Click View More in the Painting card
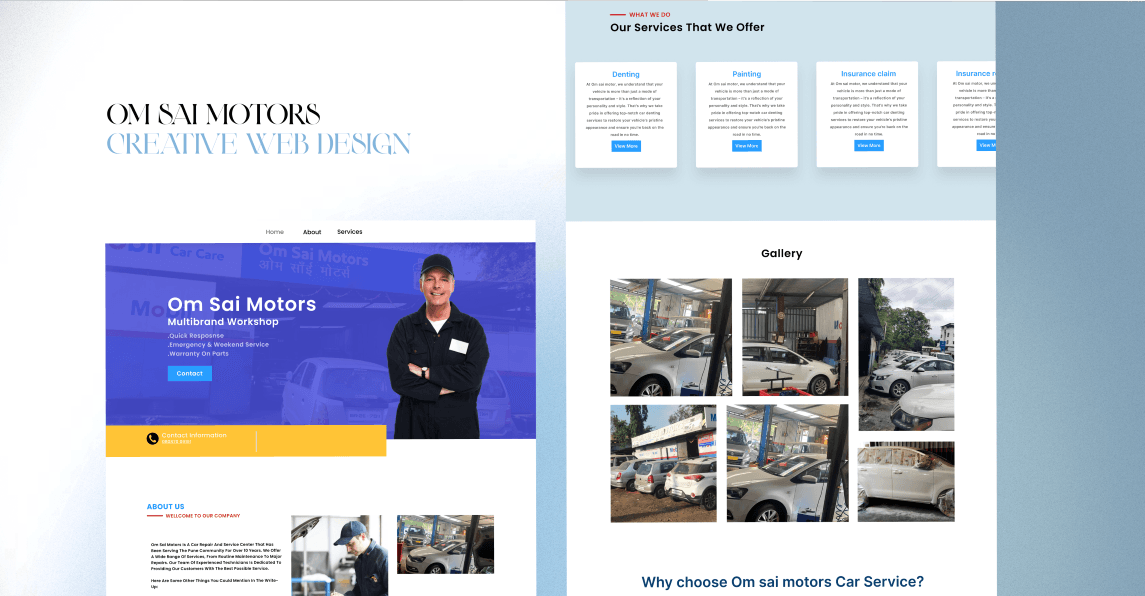 [x=746, y=146]
